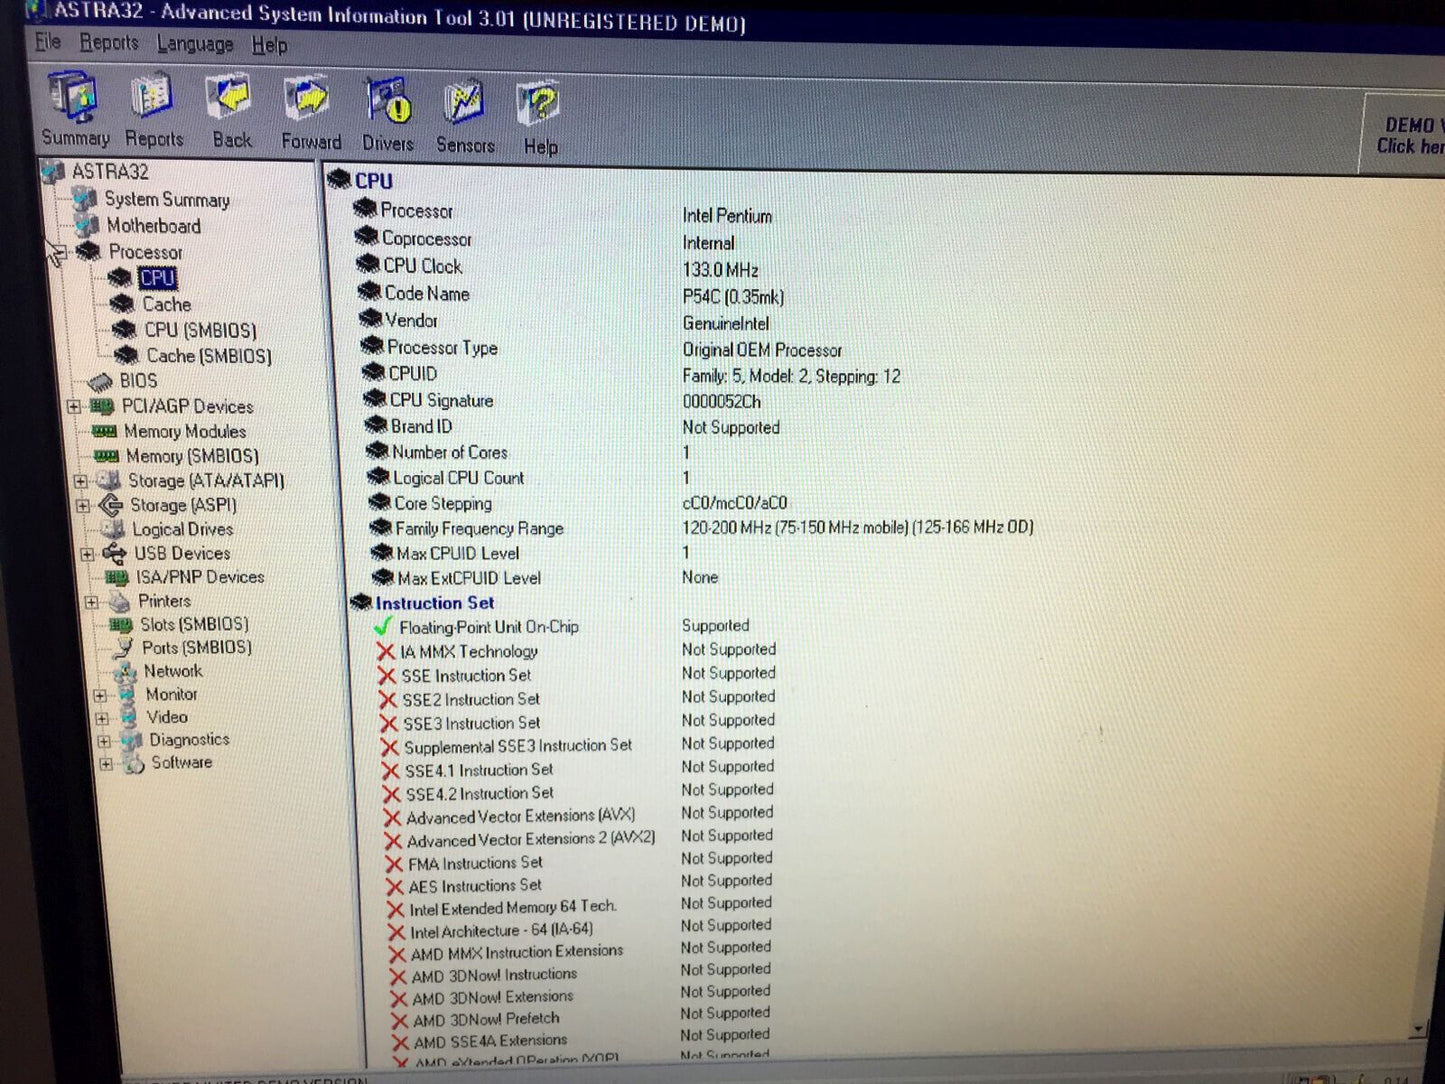
Task: Select Memory Modules in tree
Action: pyautogui.click(x=185, y=431)
